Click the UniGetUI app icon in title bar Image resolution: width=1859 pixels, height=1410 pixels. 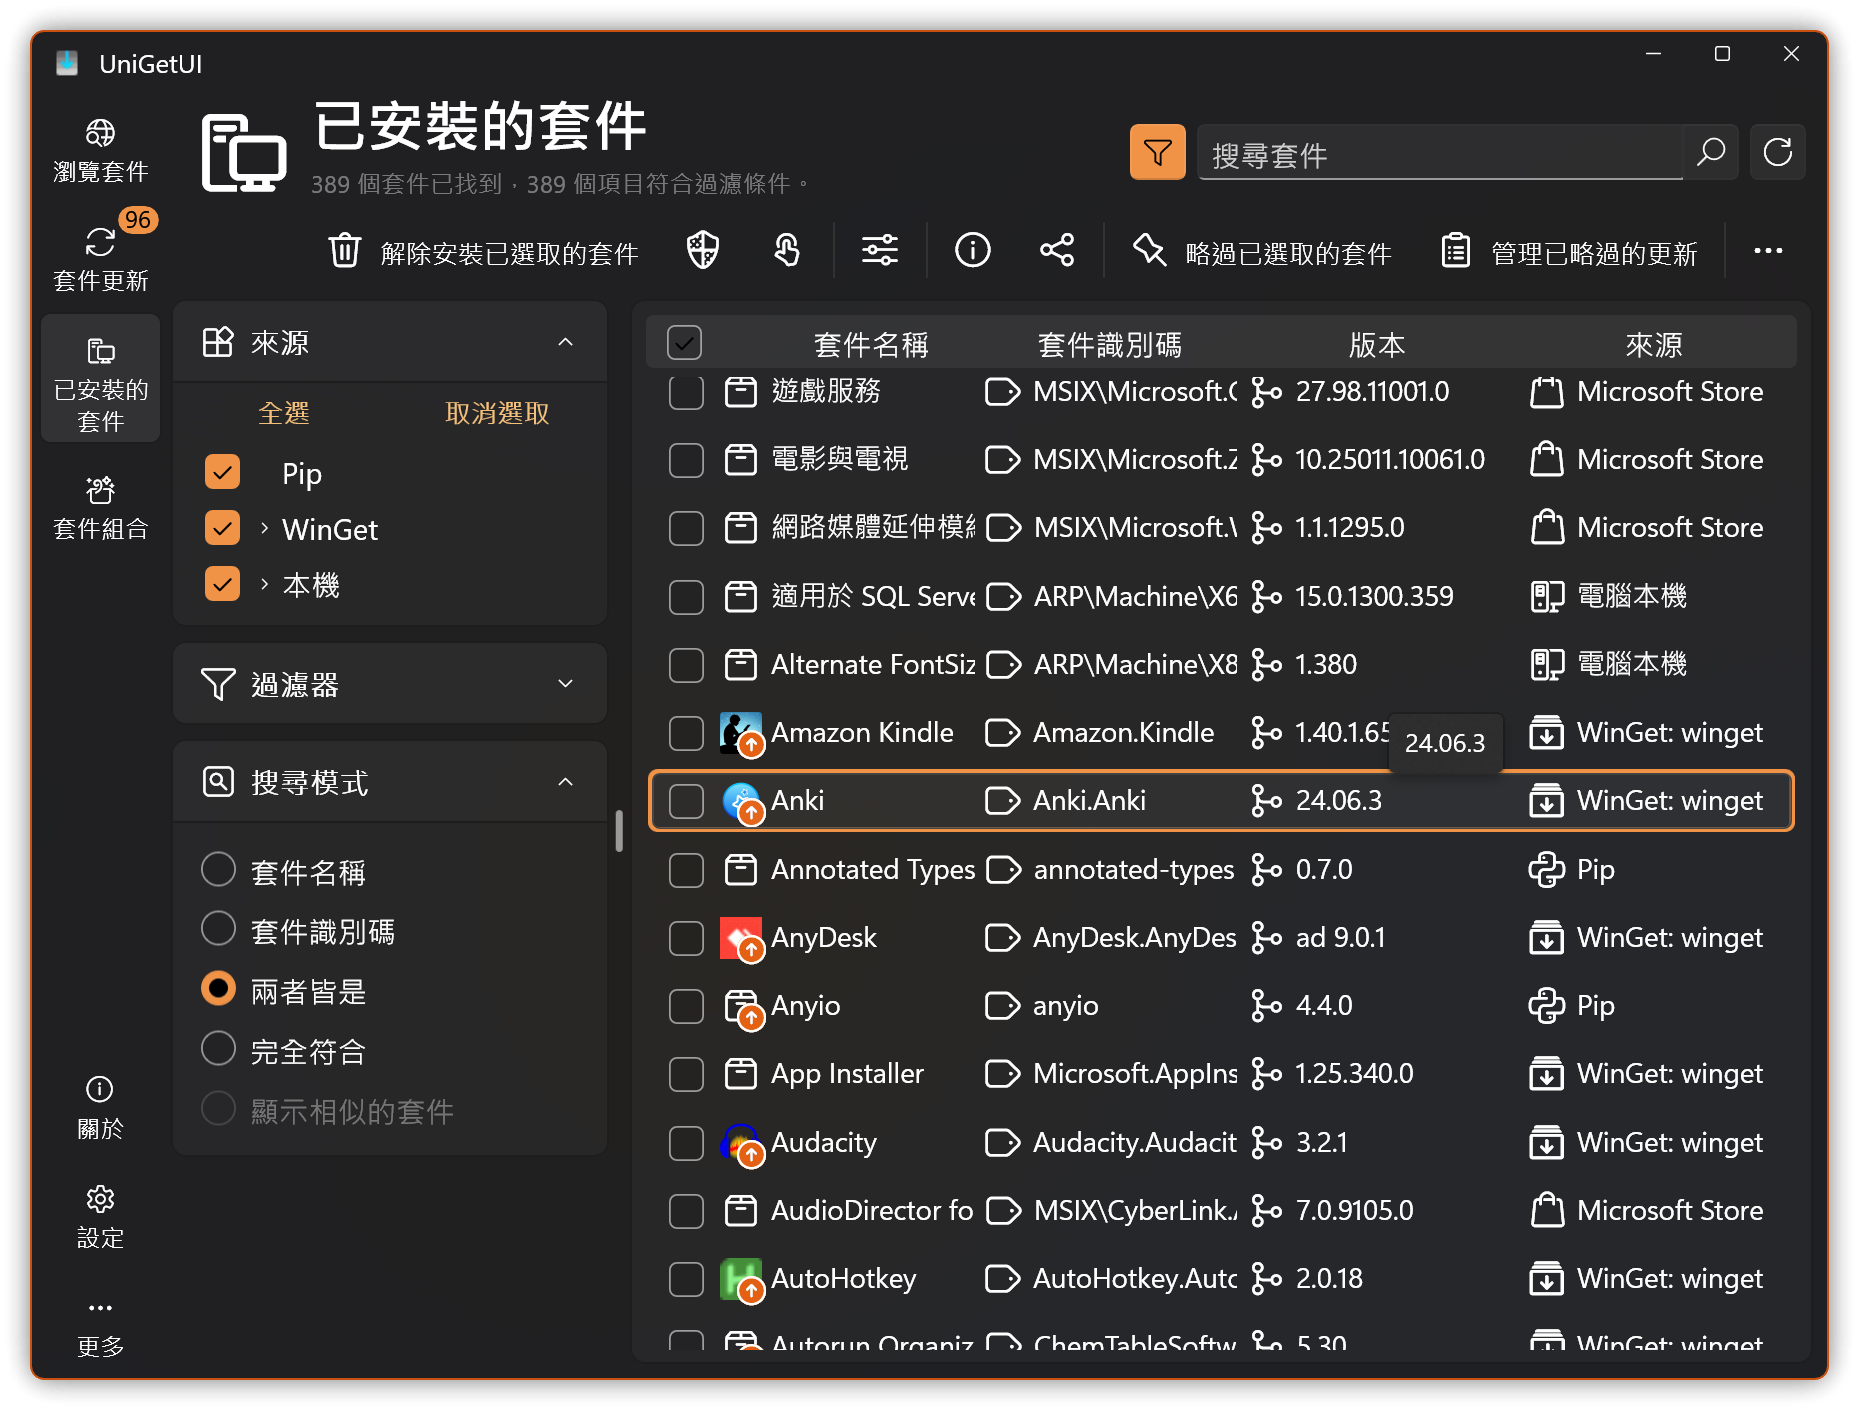(x=67, y=63)
